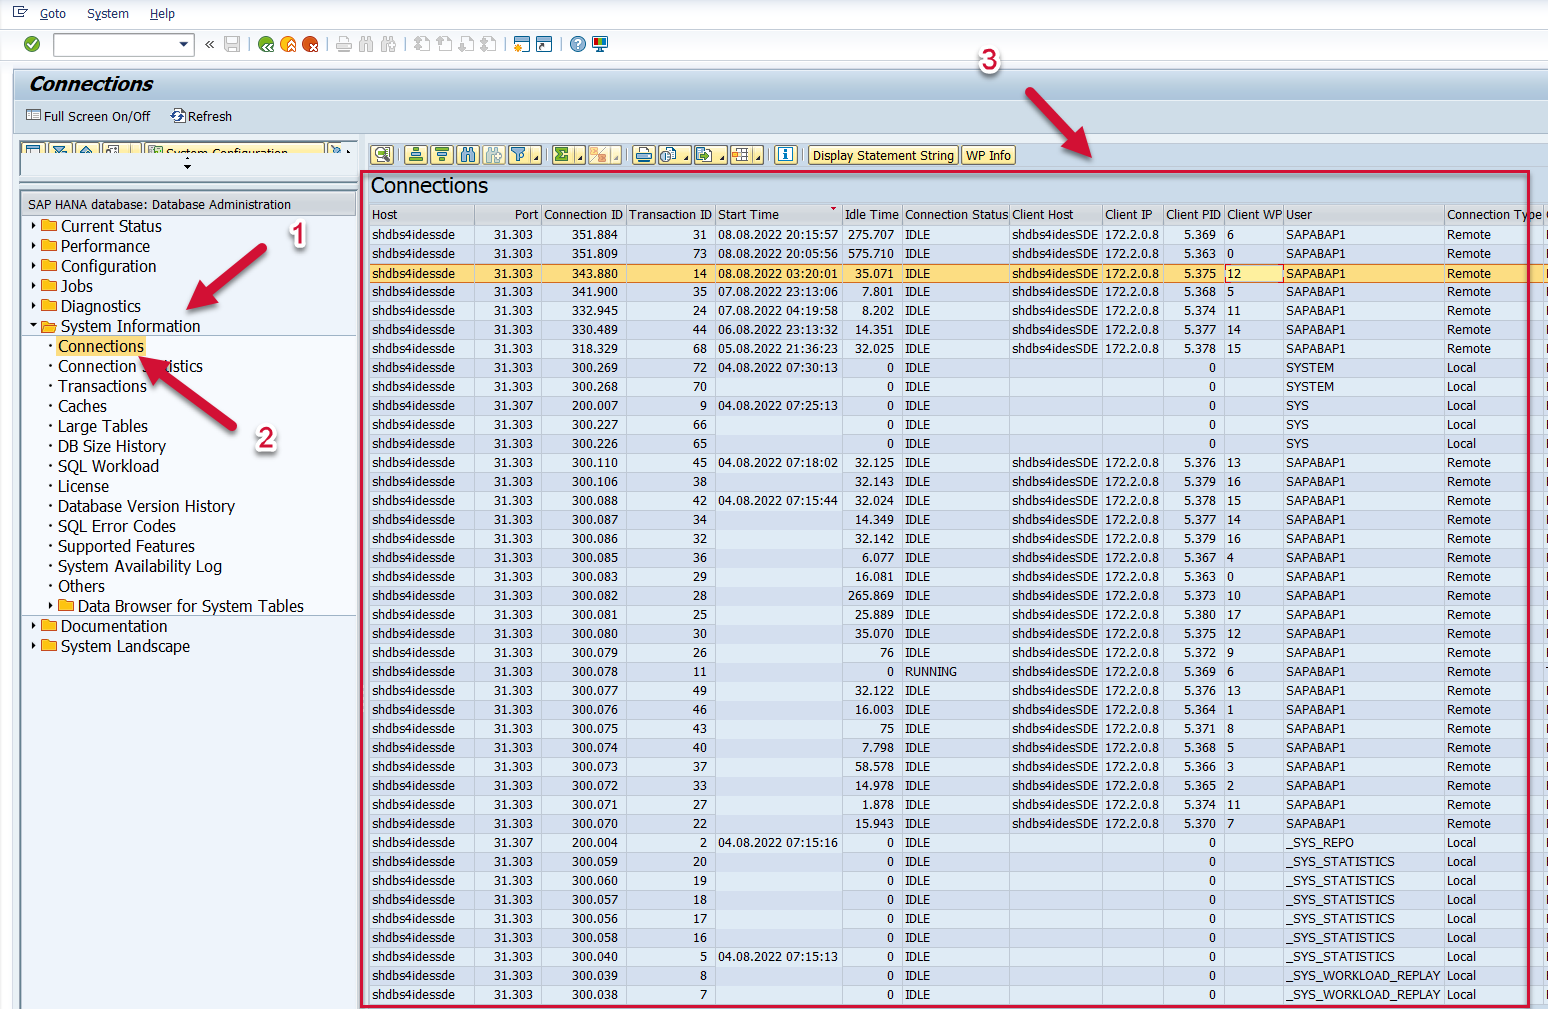Toggle Full Screen On/Off
Image resolution: width=1548 pixels, height=1009 pixels.
pyautogui.click(x=88, y=116)
